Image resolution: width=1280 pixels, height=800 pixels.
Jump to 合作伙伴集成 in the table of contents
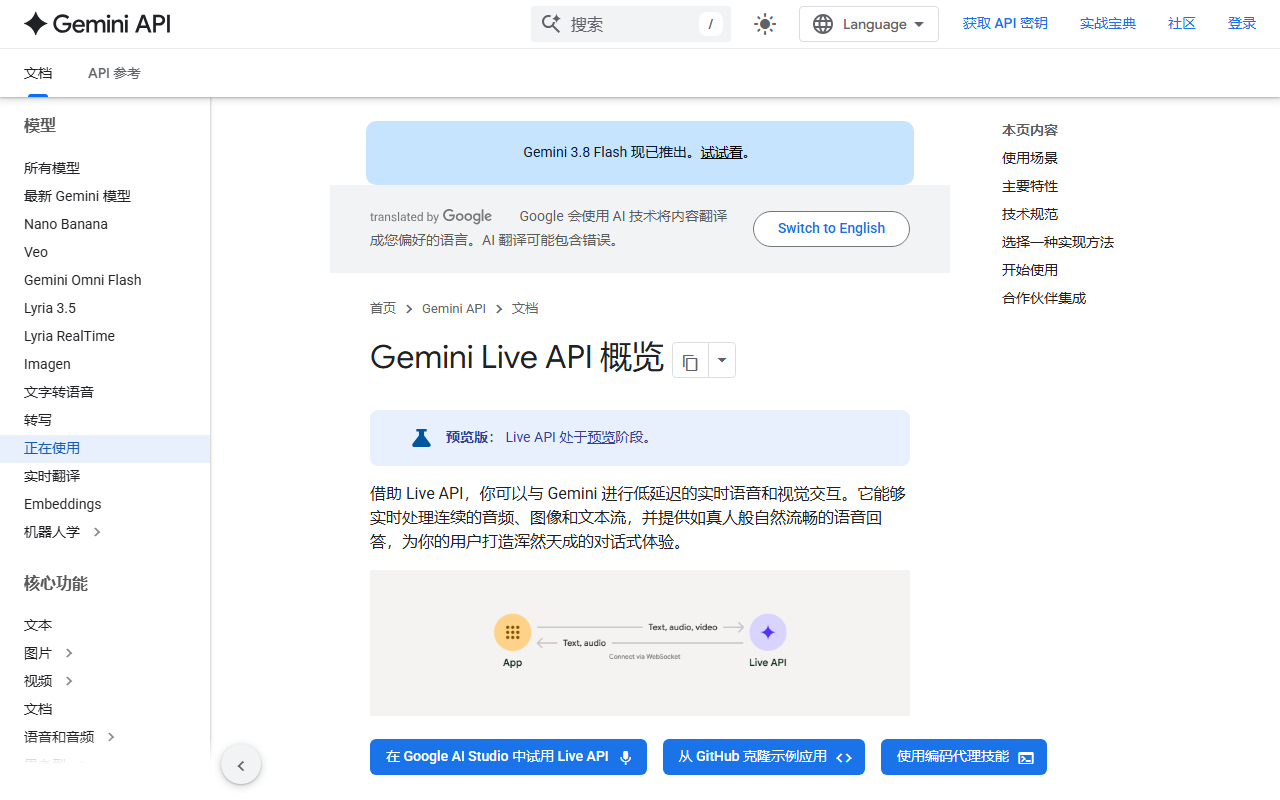pos(1044,298)
